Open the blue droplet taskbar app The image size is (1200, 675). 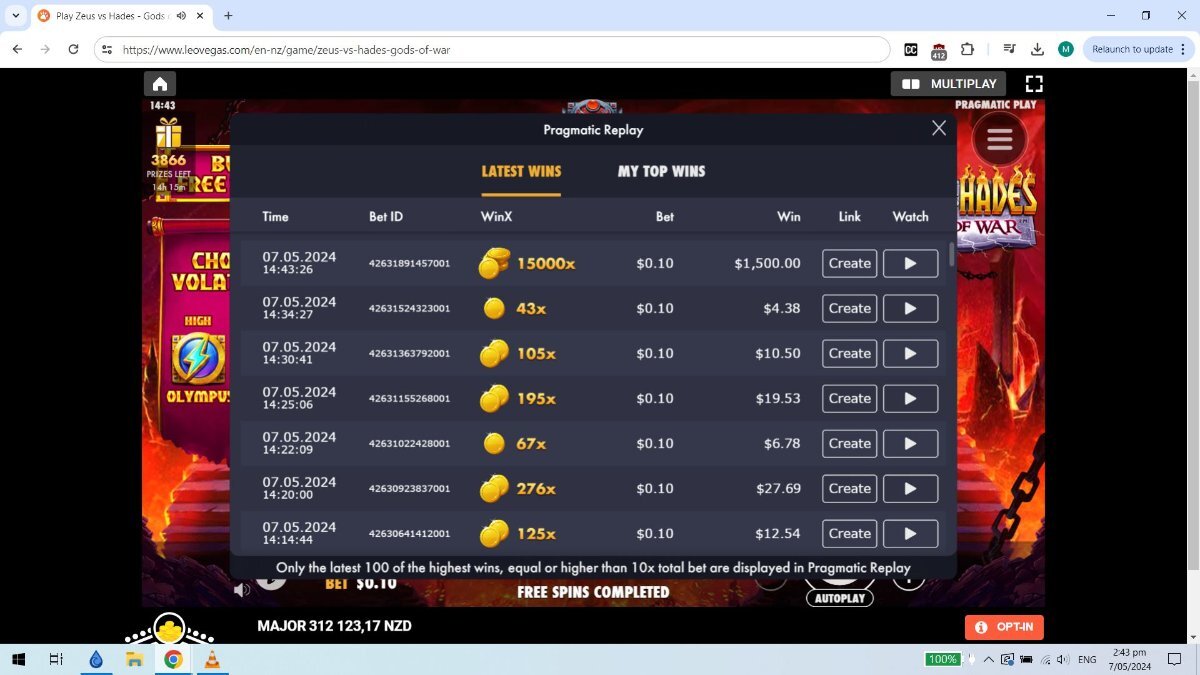(x=96, y=659)
